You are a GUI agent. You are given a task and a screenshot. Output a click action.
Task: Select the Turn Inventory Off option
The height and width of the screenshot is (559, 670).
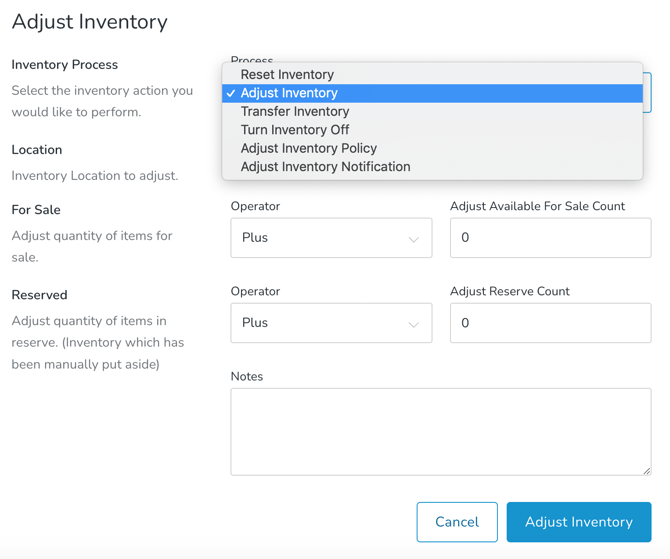pyautogui.click(x=295, y=130)
